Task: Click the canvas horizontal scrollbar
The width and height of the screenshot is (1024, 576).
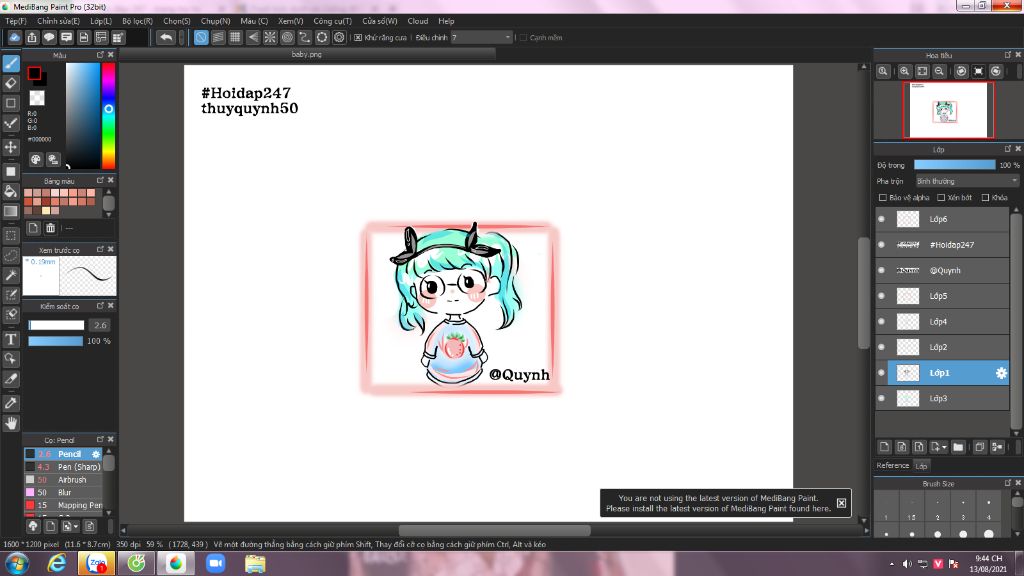Action: (x=494, y=530)
